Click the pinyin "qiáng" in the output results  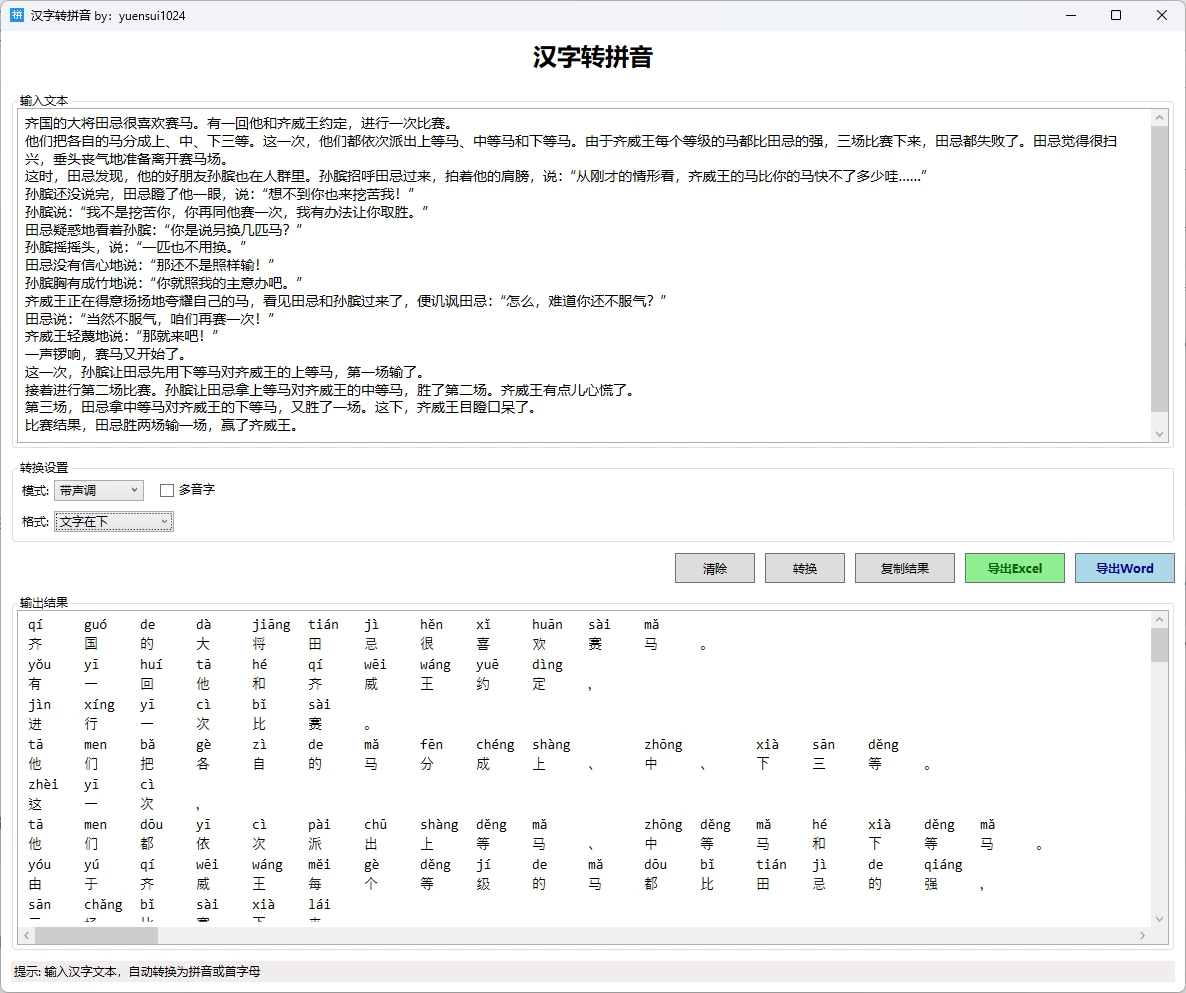(943, 864)
